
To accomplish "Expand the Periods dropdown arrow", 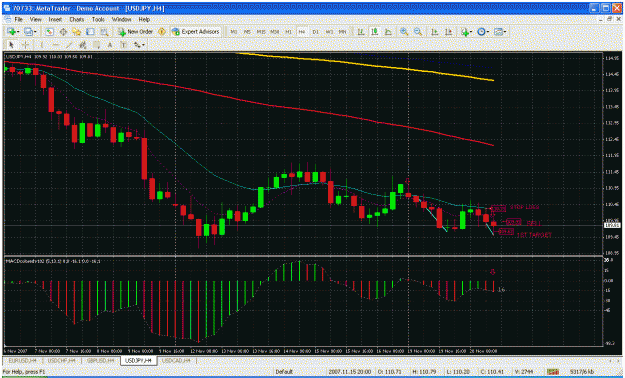I will pyautogui.click(x=488, y=32).
